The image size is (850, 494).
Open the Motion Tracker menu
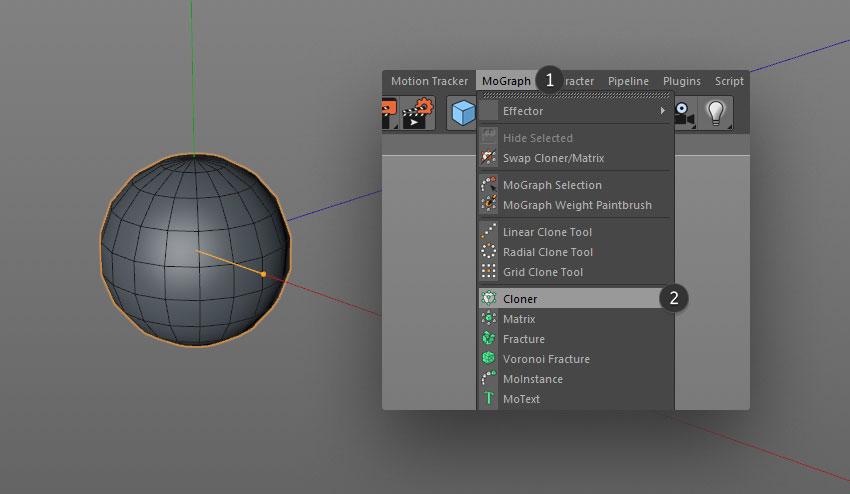429,81
